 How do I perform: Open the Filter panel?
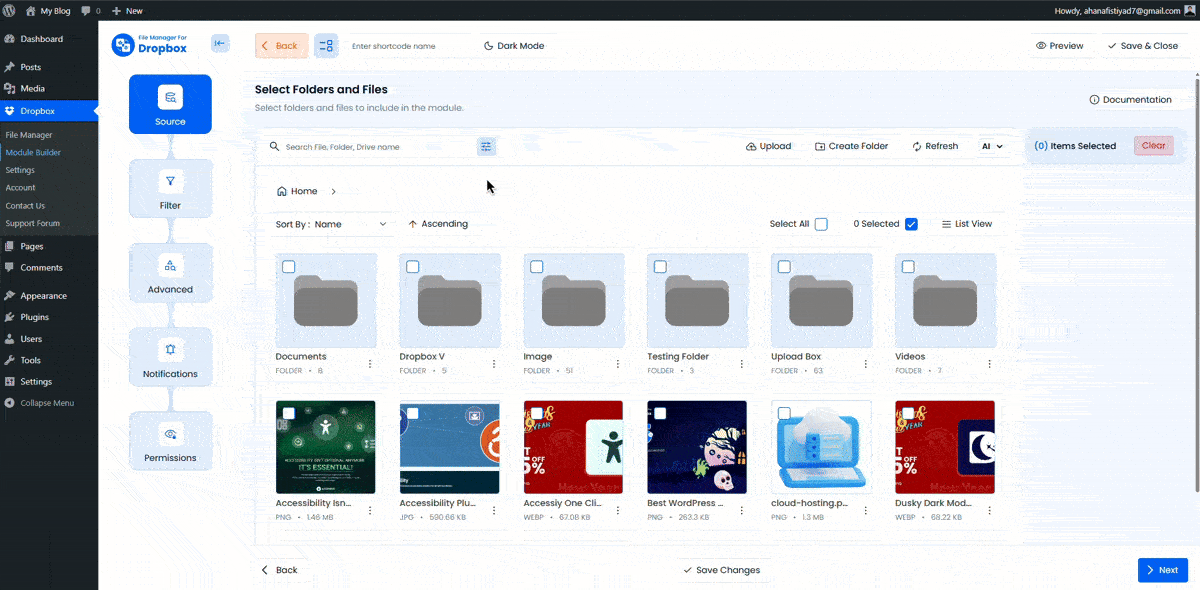click(170, 188)
